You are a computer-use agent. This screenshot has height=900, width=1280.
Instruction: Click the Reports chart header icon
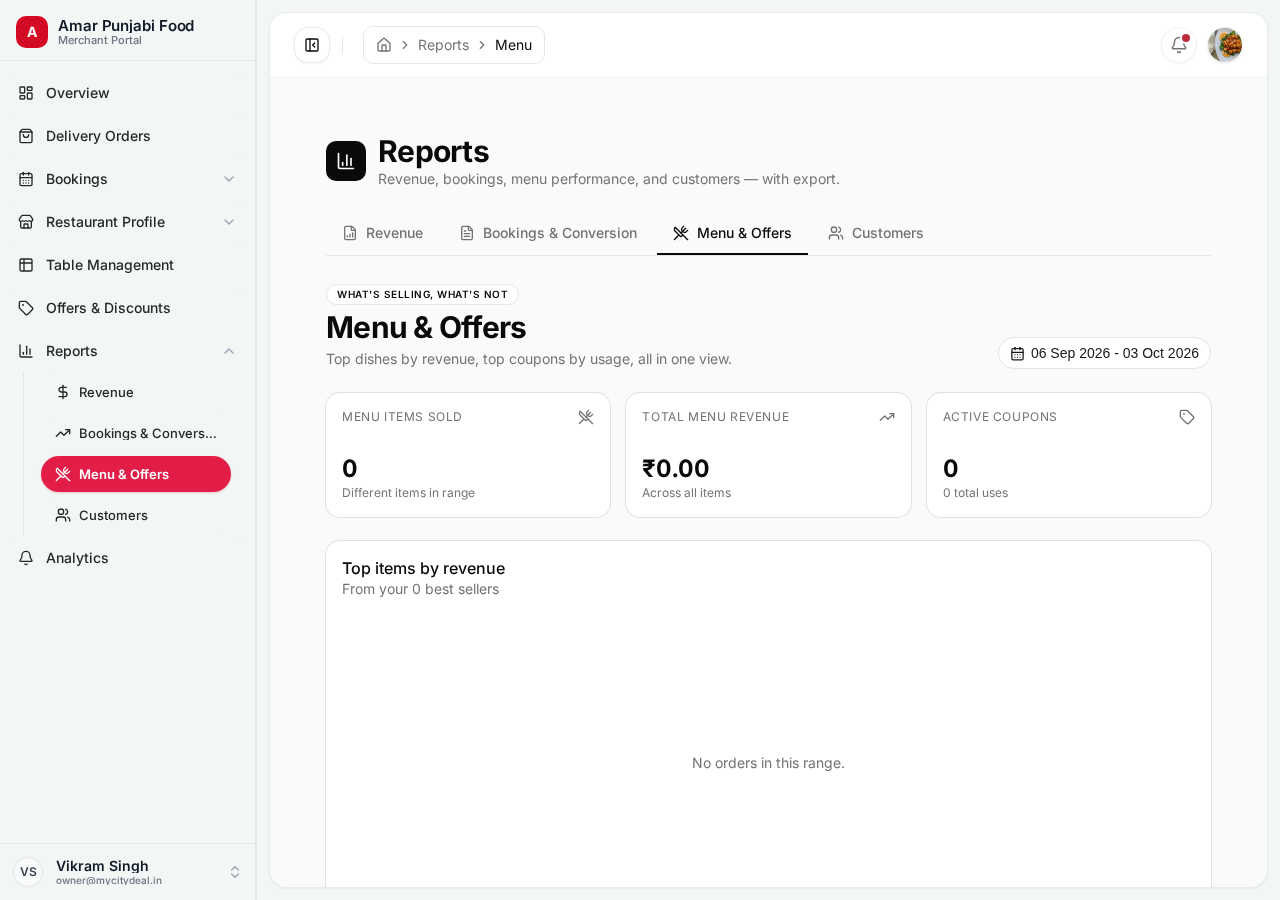[x=346, y=161]
